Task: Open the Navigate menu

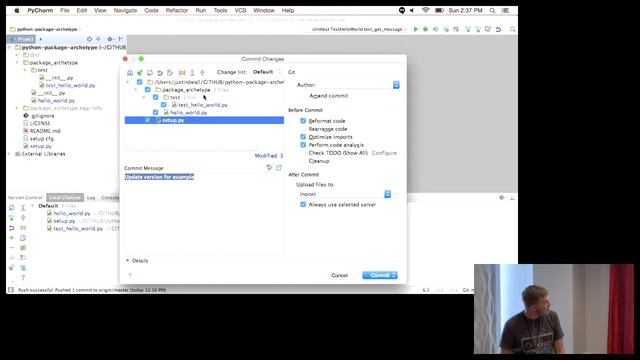Action: (x=125, y=10)
